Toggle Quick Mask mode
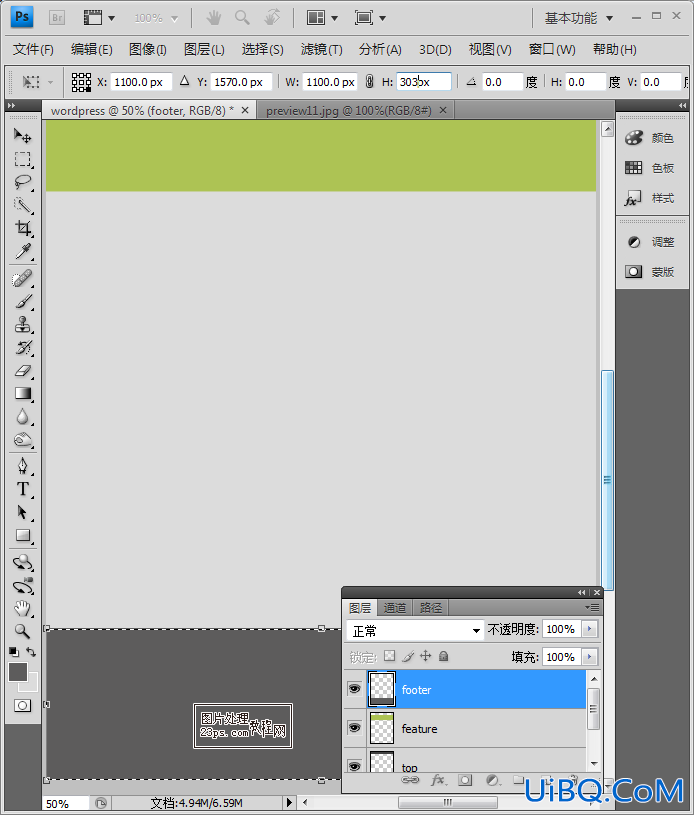This screenshot has height=815, width=694. coord(22,705)
